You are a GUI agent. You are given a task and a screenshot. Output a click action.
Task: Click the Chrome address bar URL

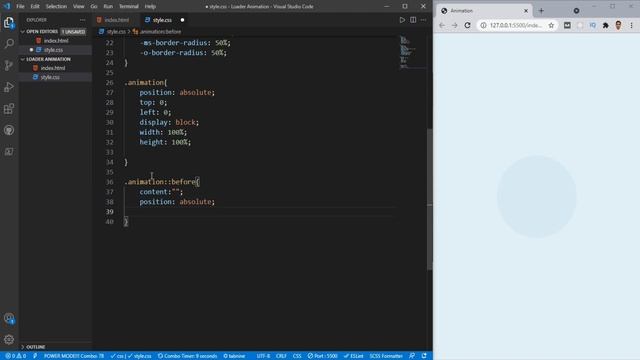tap(516, 25)
